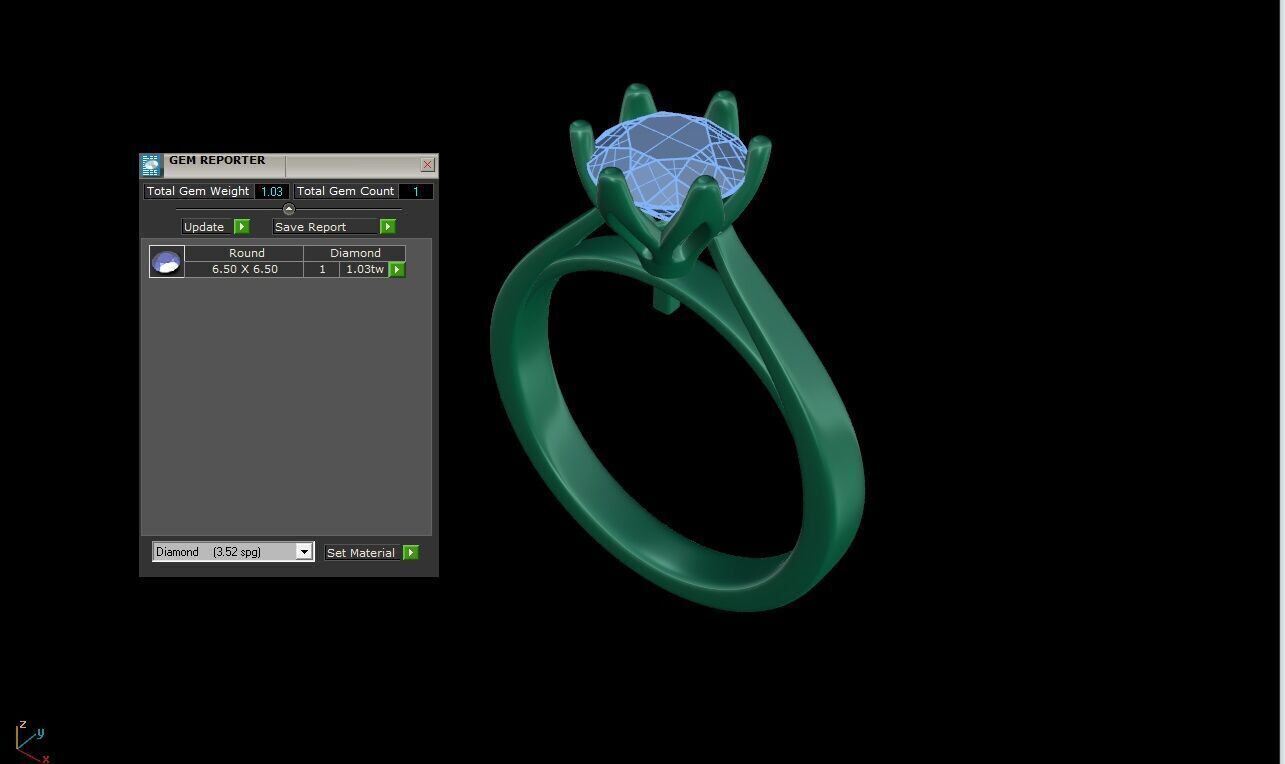Select the '6.50 X 6.50' size cell

(244, 269)
